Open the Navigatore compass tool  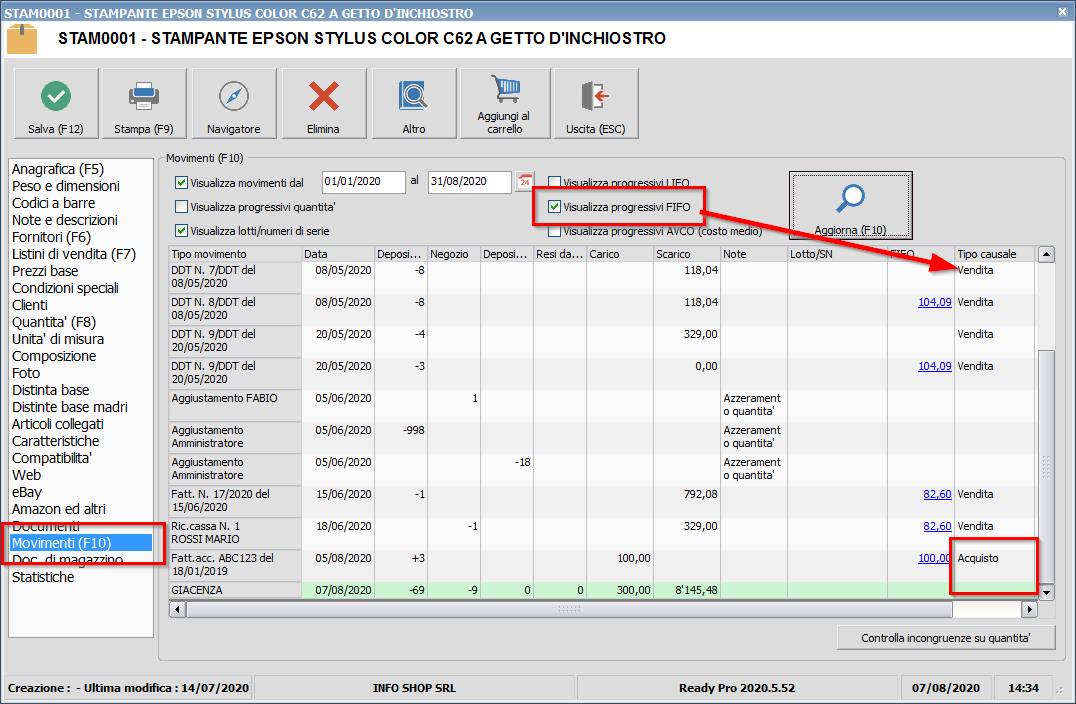coord(234,103)
